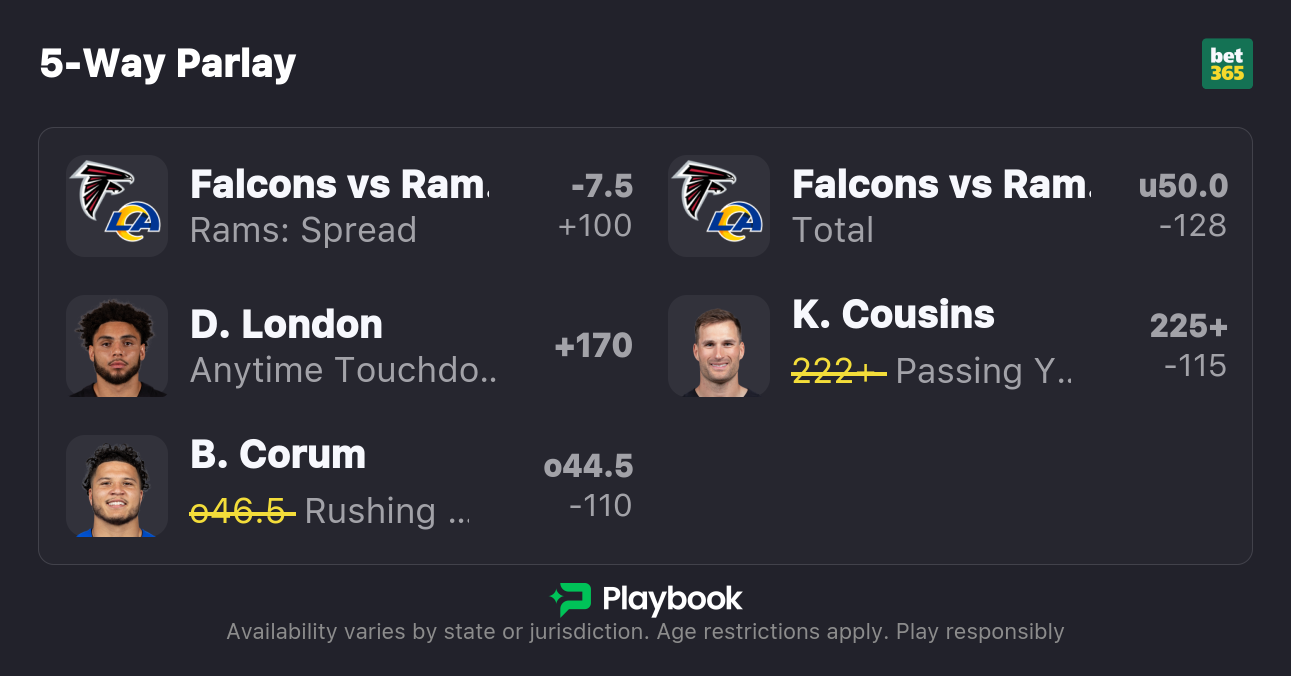Click the -7.5 spread odds value
The image size is (1291, 676).
[x=602, y=186]
